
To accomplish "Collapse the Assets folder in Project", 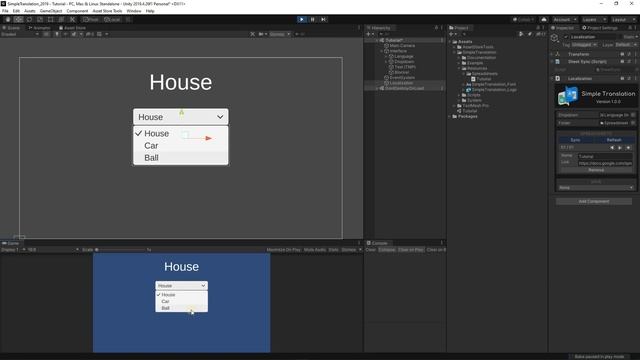I will (x=451, y=42).
